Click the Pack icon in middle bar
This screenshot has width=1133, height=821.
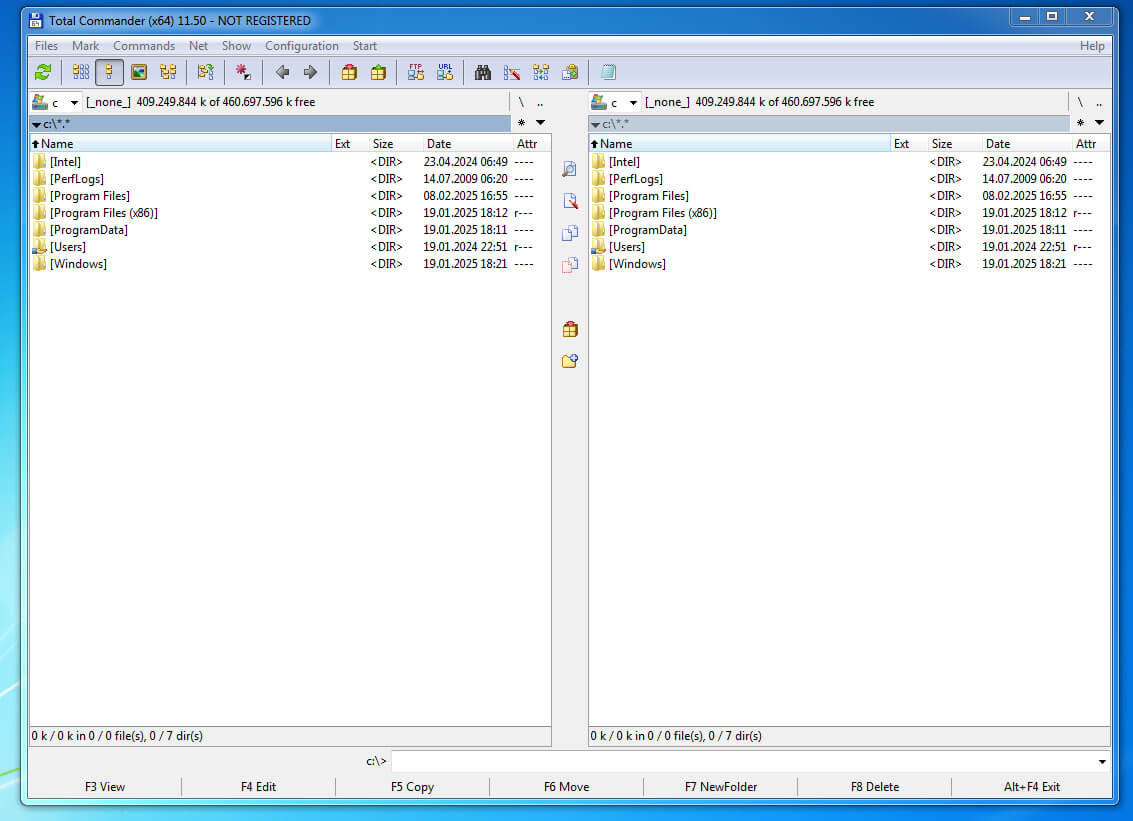point(570,330)
